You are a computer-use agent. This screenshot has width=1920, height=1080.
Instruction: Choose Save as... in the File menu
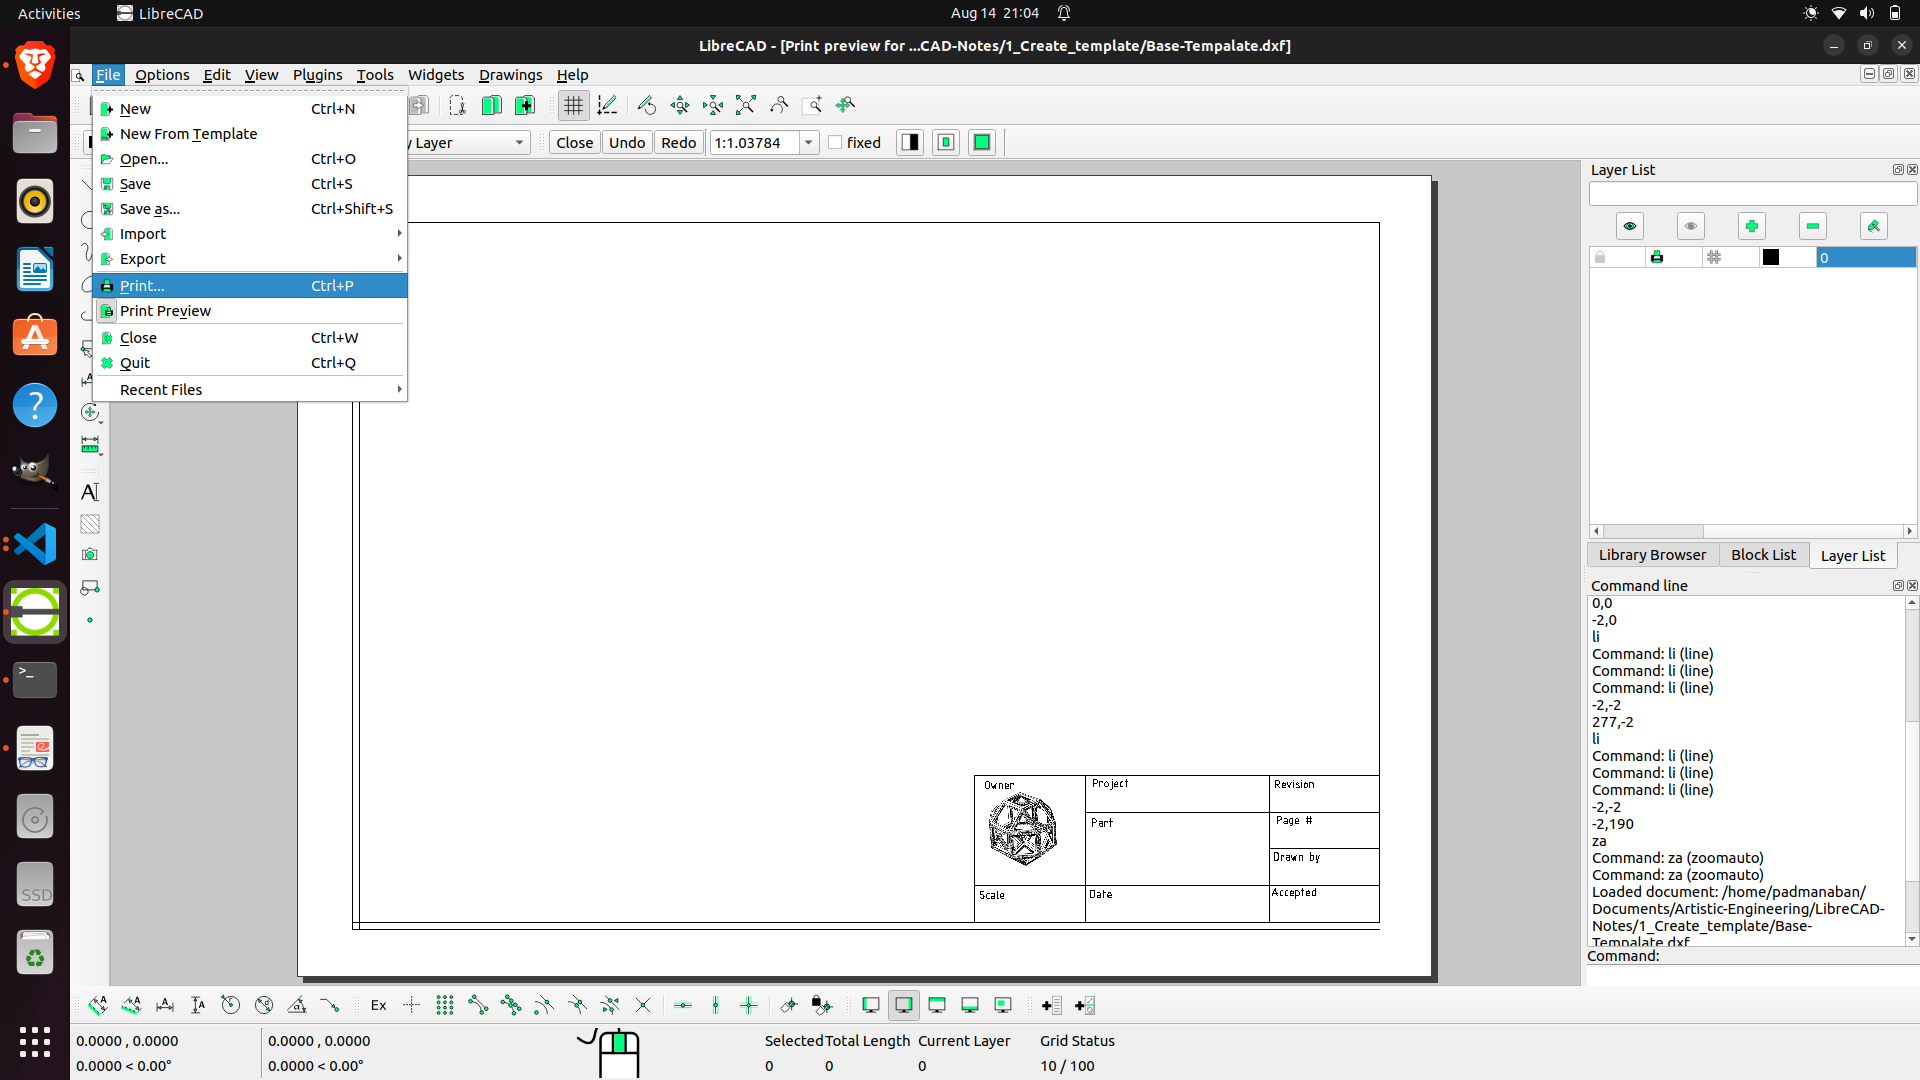tap(250, 209)
